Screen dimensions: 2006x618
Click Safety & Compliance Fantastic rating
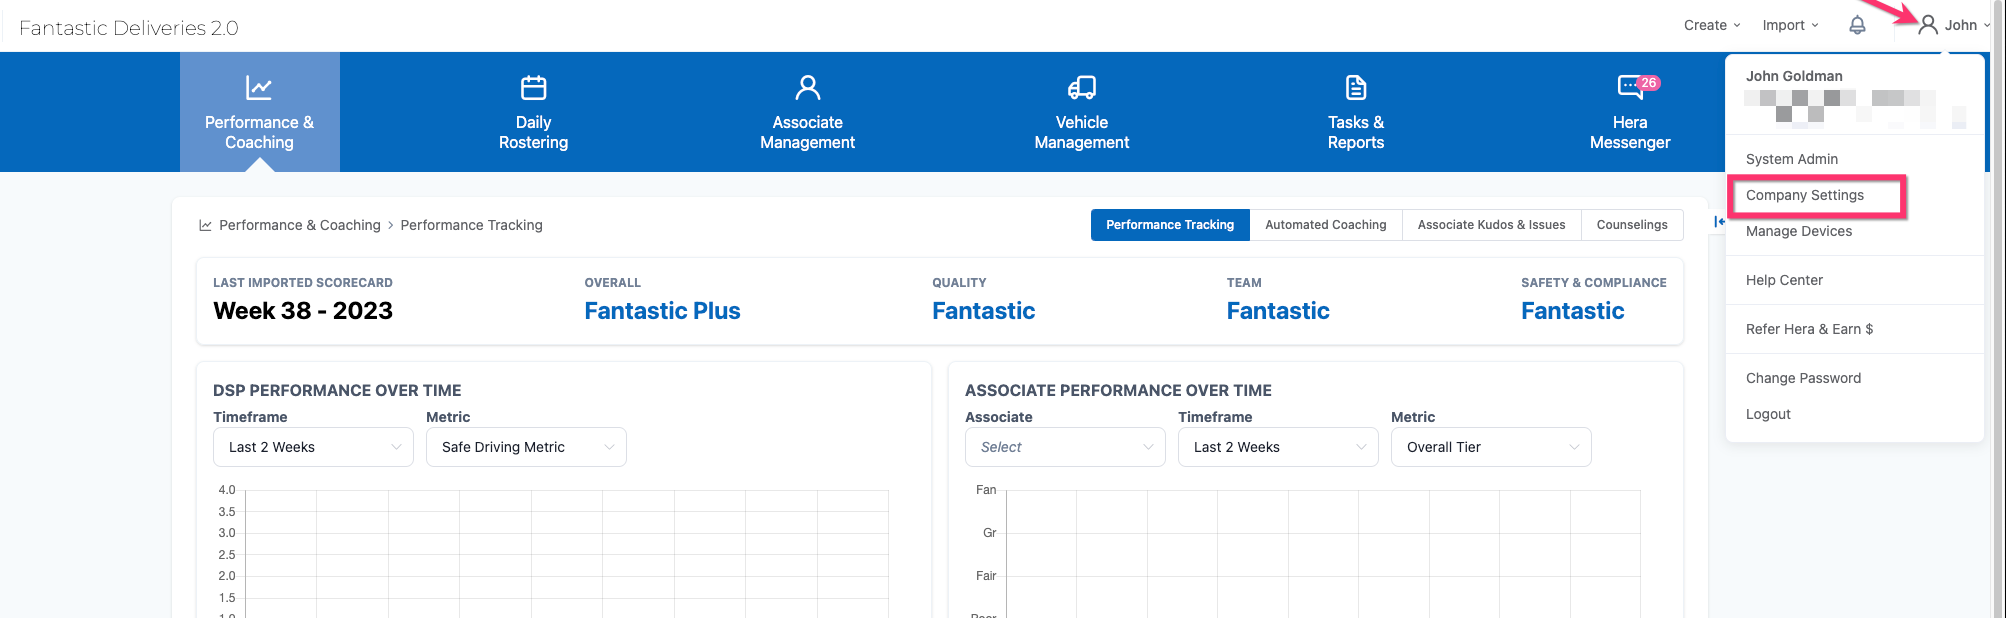click(x=1573, y=311)
